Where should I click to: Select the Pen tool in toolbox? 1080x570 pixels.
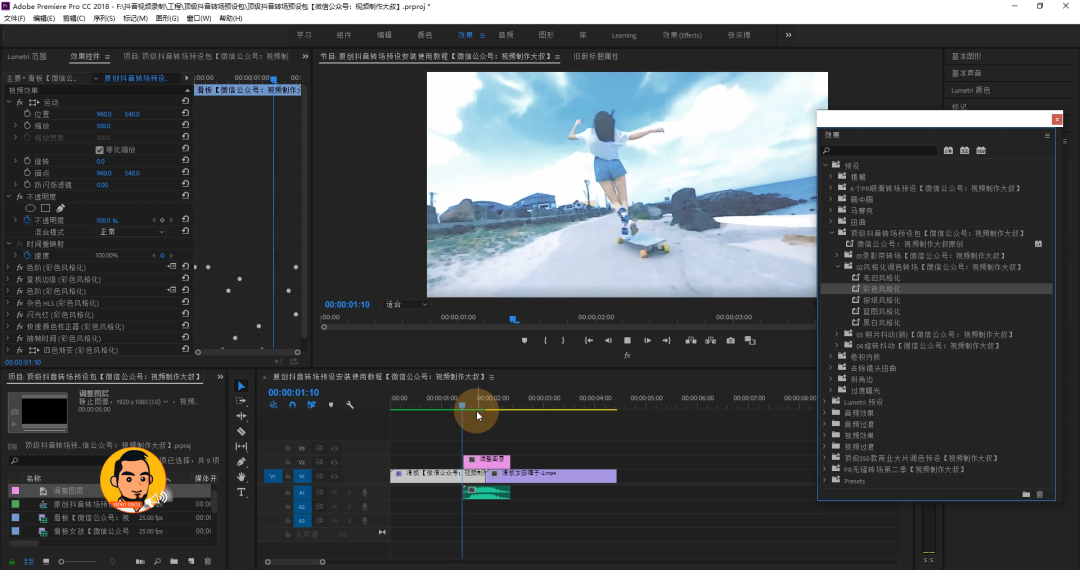[241, 461]
